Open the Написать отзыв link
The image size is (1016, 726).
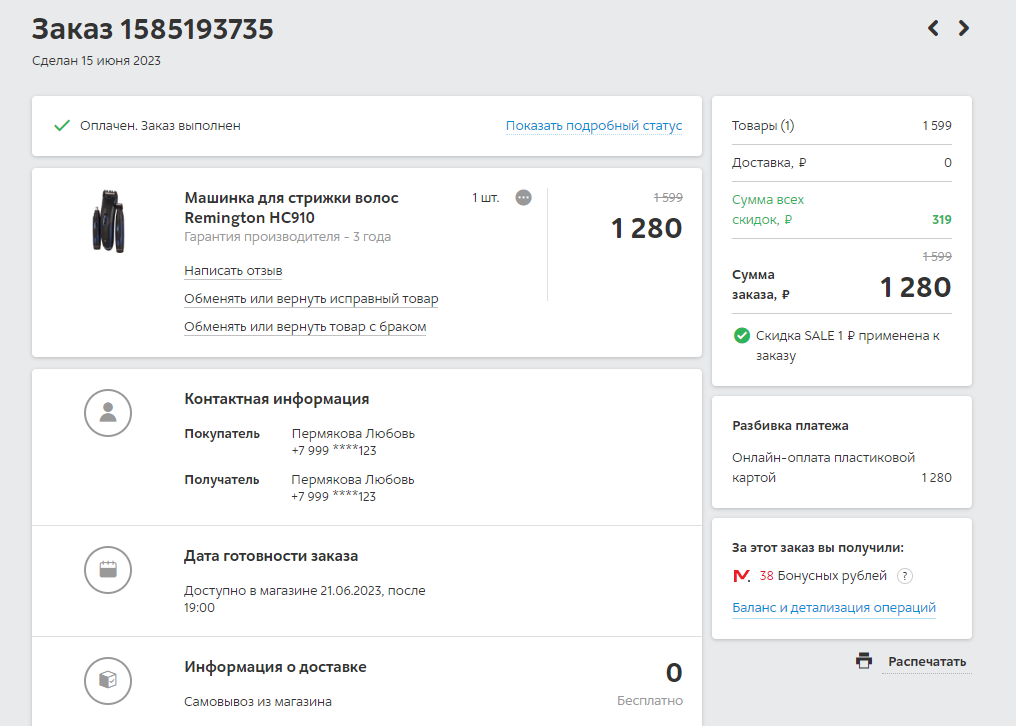[233, 271]
